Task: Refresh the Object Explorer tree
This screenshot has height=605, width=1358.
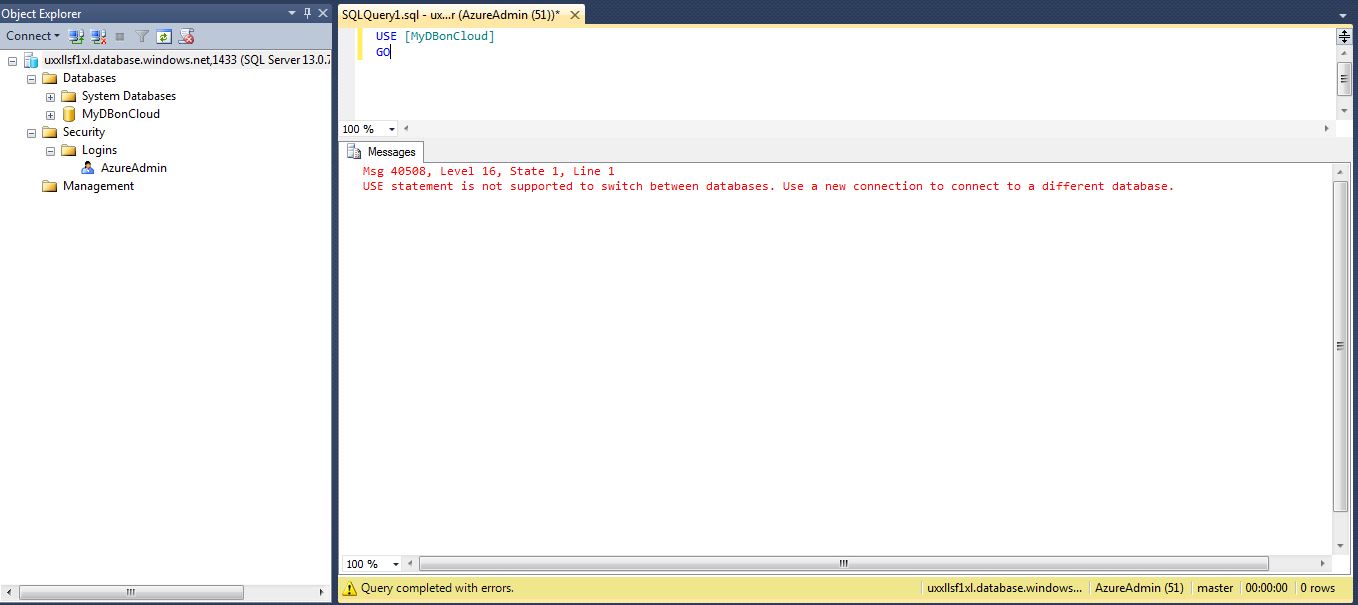Action: (x=165, y=36)
